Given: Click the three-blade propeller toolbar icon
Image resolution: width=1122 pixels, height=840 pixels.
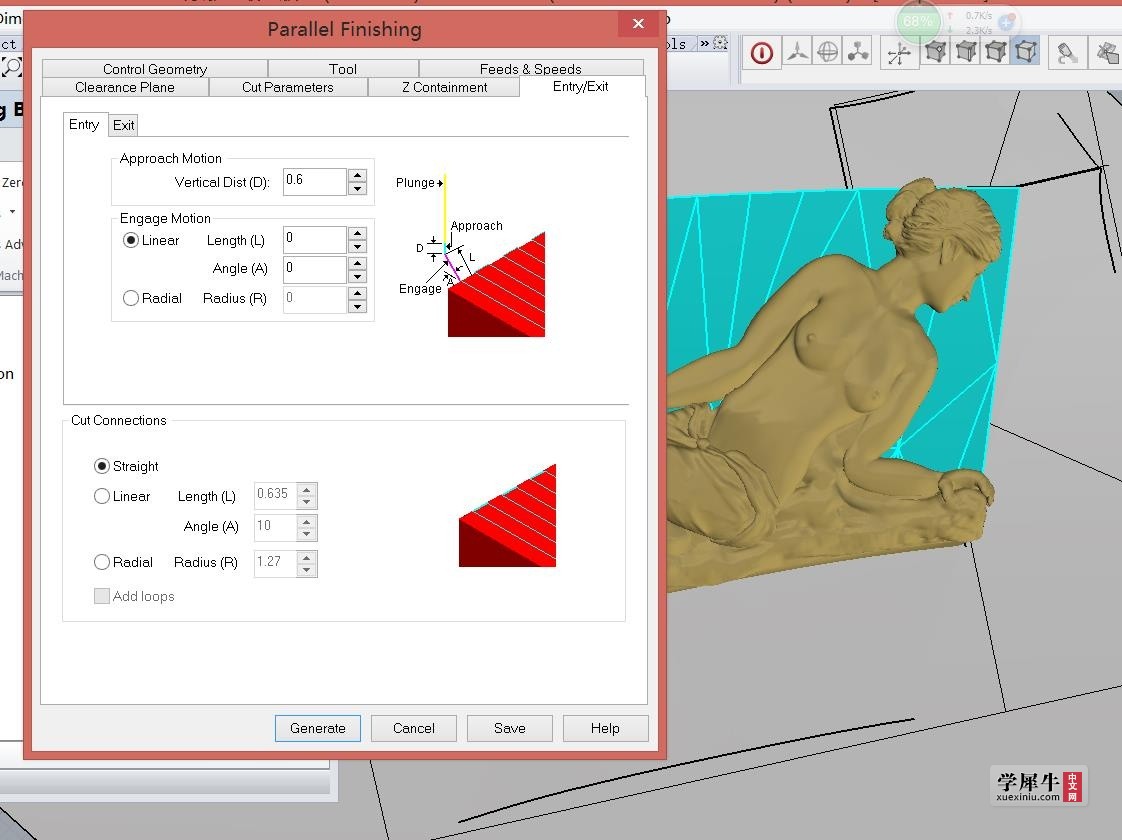Looking at the screenshot, I should coord(797,52).
